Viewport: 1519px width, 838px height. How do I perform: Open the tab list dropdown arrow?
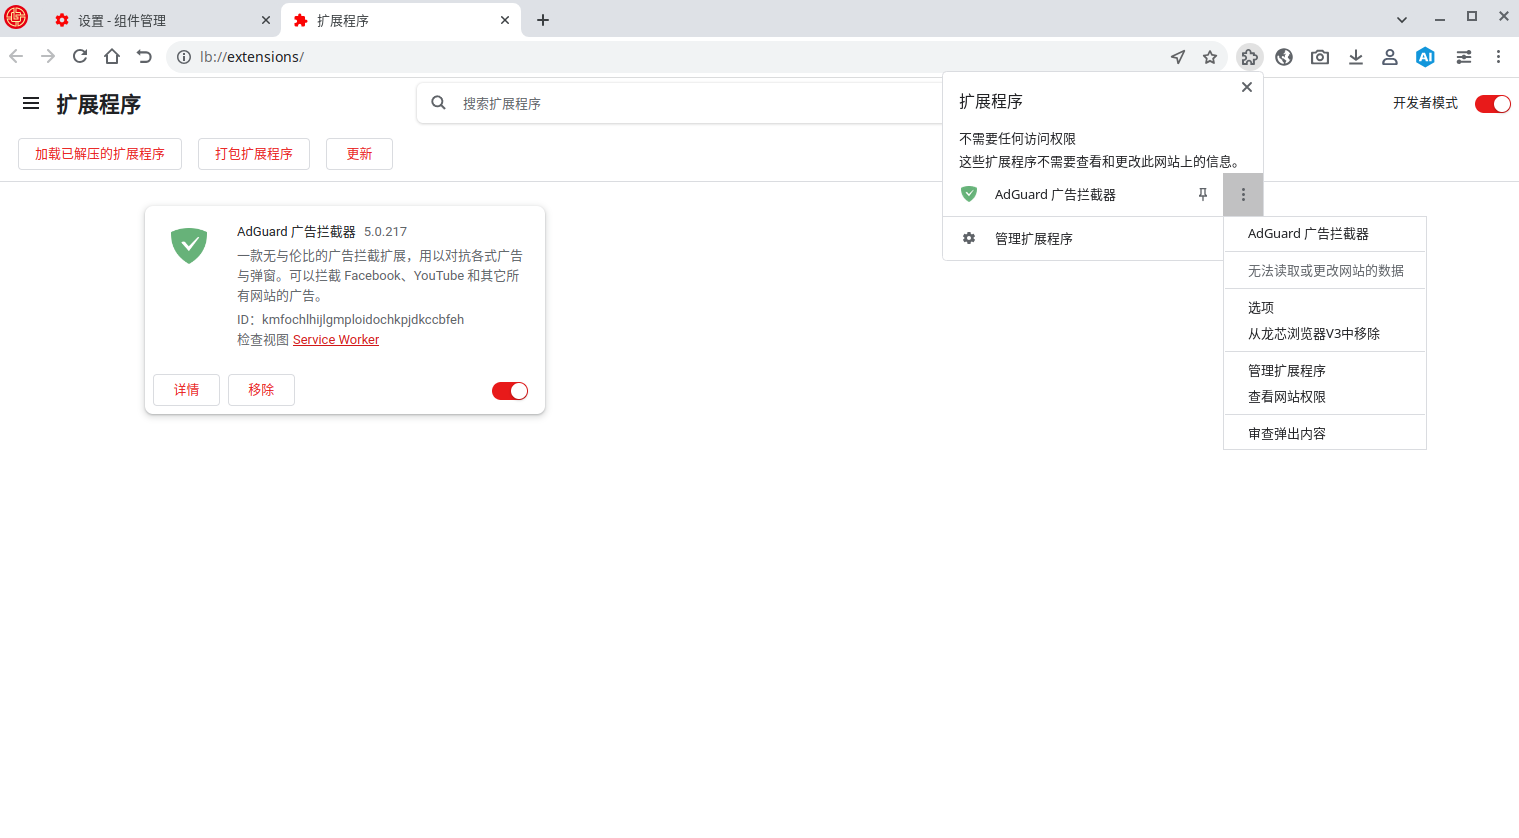pos(1402,20)
